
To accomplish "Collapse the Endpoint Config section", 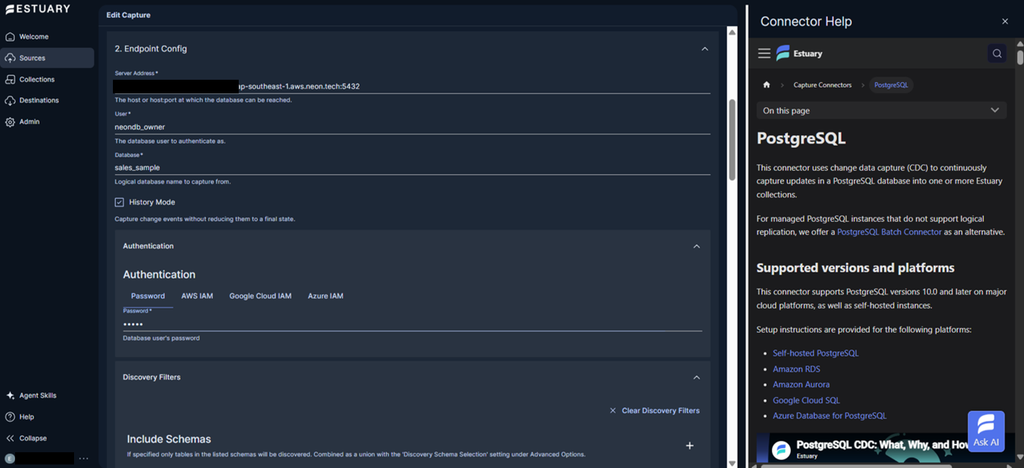I will point(705,49).
